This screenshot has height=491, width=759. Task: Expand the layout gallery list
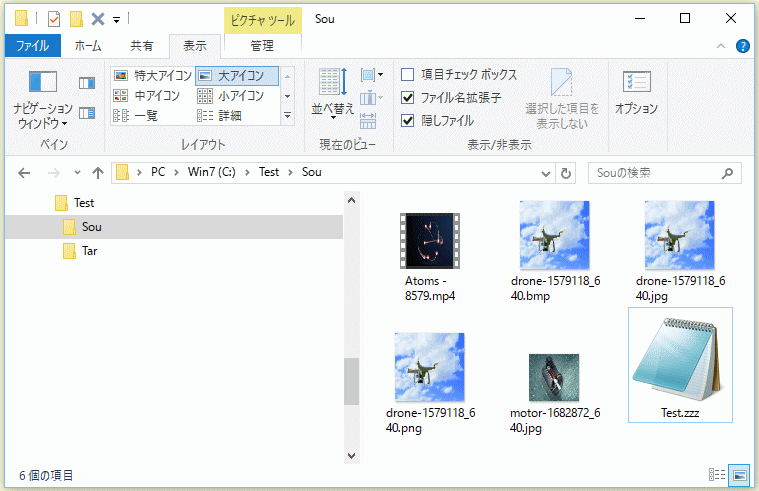(288, 116)
